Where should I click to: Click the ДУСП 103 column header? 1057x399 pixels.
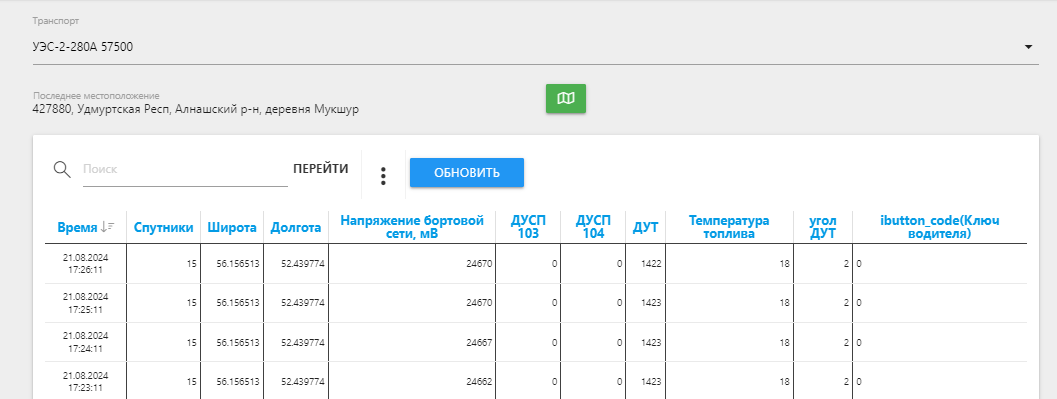point(528,227)
